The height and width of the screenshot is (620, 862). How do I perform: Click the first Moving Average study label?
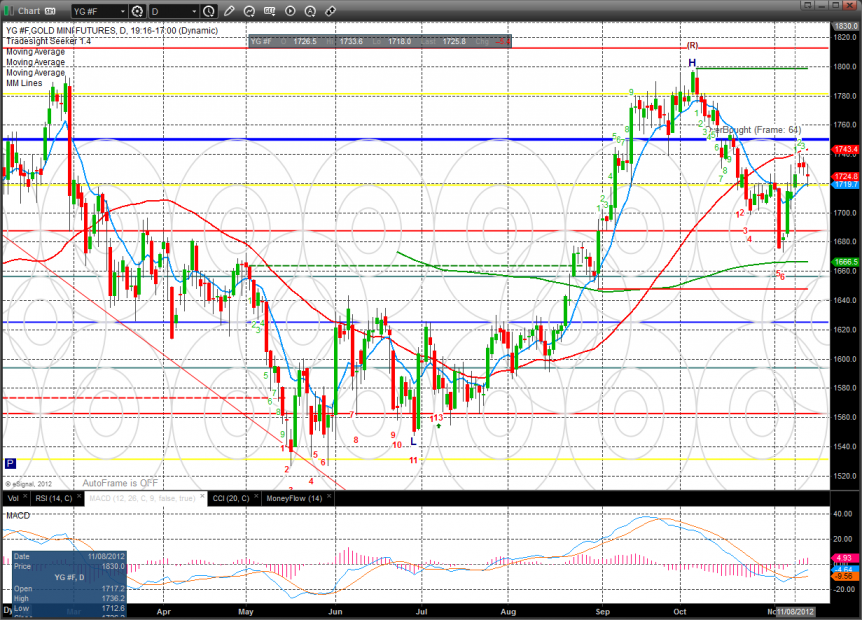(x=35, y=52)
